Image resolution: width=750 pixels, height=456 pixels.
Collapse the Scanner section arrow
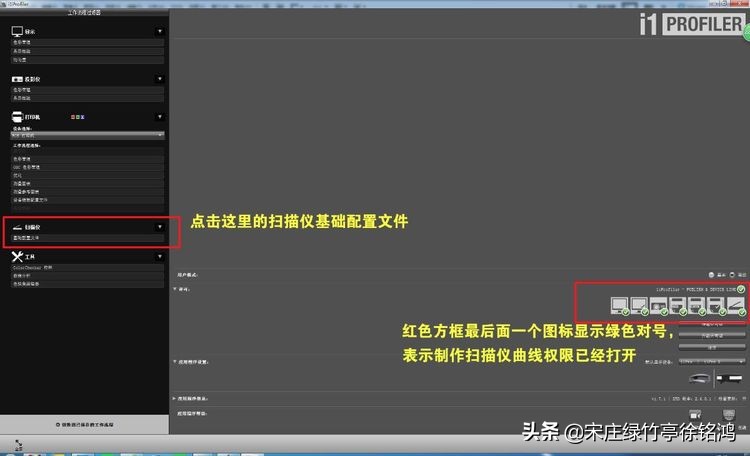click(160, 227)
